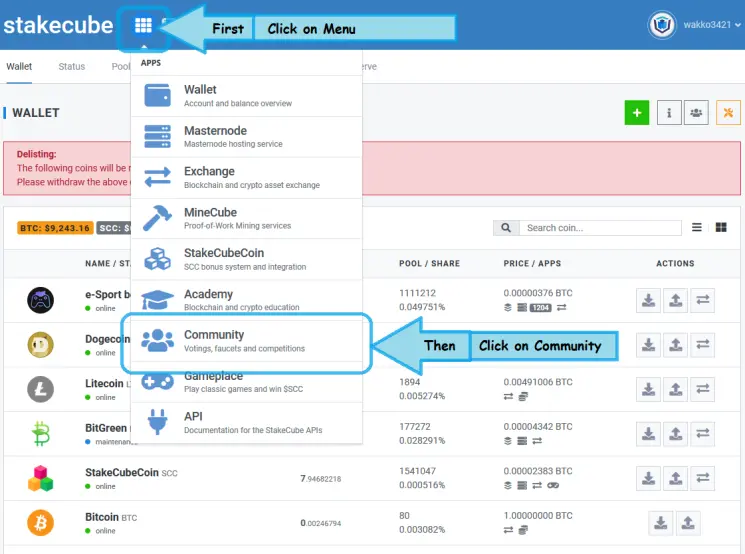Viewport: 745px width, 554px height.
Task: Open the apps grid menu icon
Action: (x=143, y=25)
